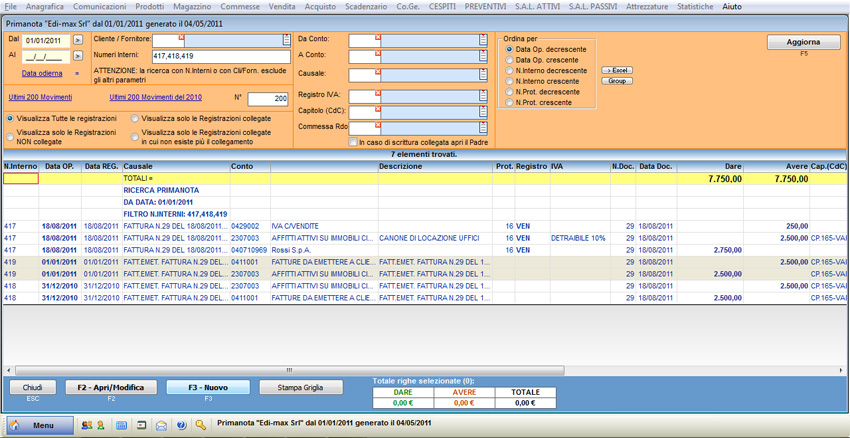
Task: Clear the Registro IVA field red X
Action: (378, 91)
